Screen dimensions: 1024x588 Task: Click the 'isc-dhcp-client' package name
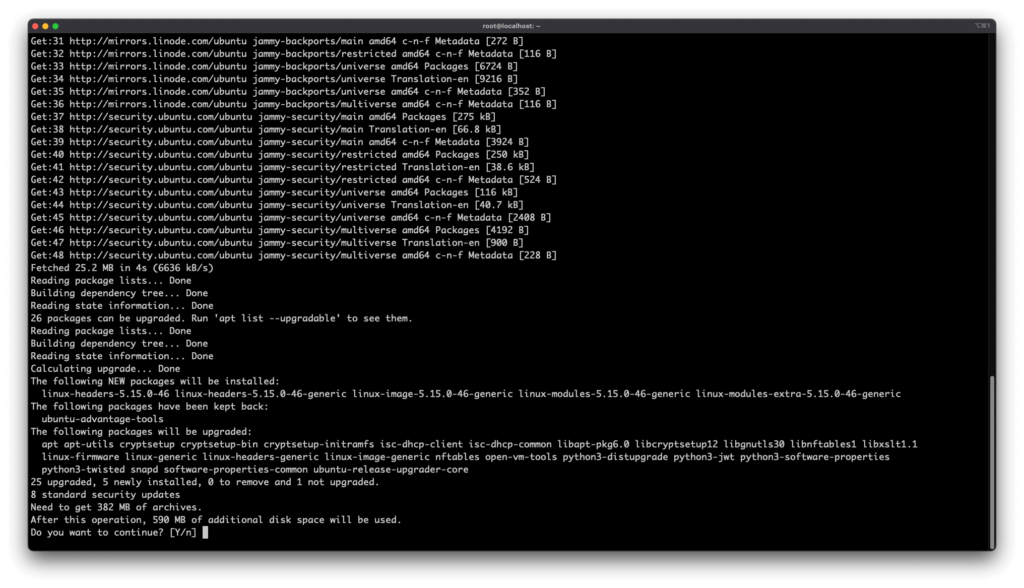click(421, 444)
